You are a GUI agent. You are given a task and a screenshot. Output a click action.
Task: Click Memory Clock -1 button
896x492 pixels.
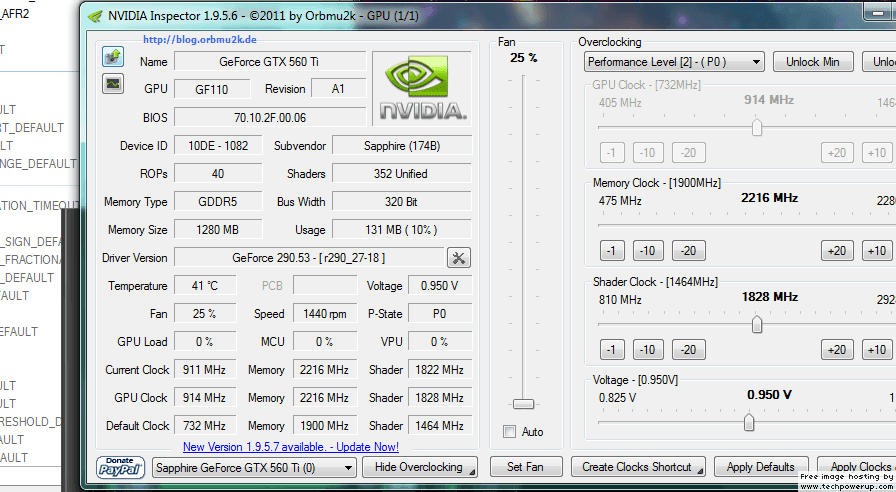point(612,251)
